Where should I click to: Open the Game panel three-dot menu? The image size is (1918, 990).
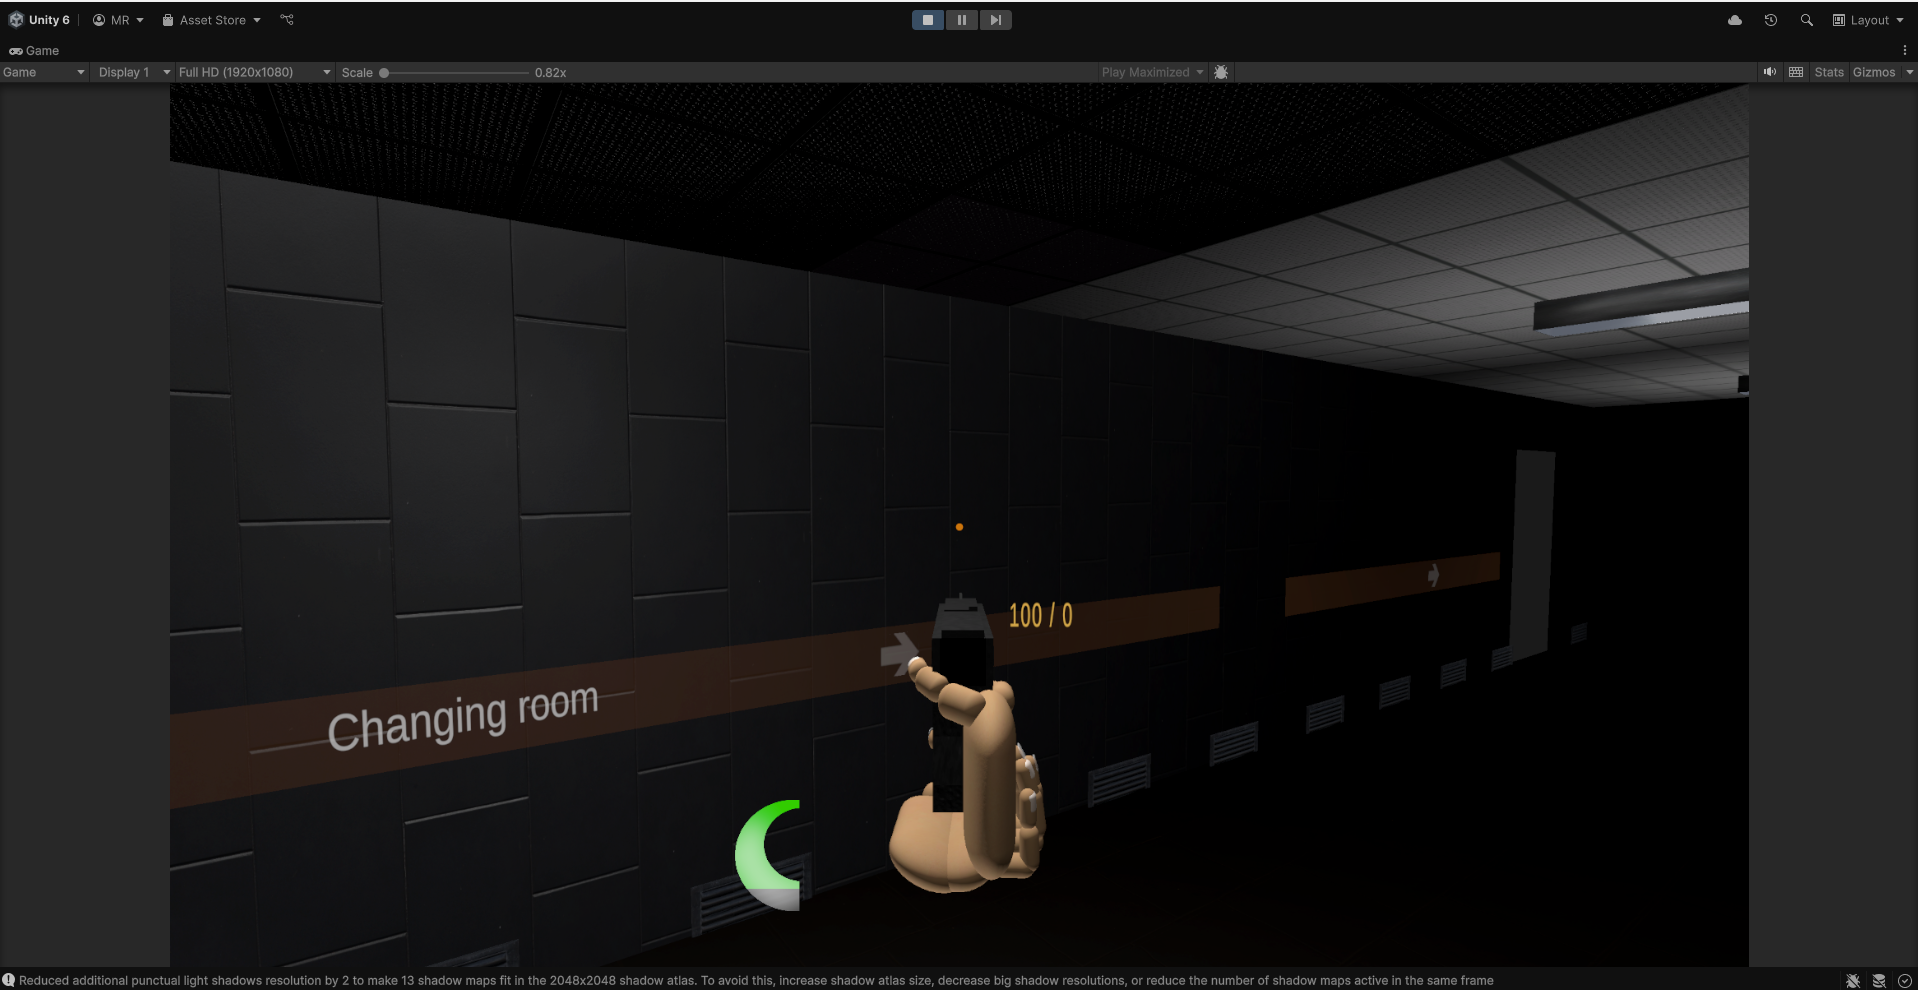coord(1904,50)
